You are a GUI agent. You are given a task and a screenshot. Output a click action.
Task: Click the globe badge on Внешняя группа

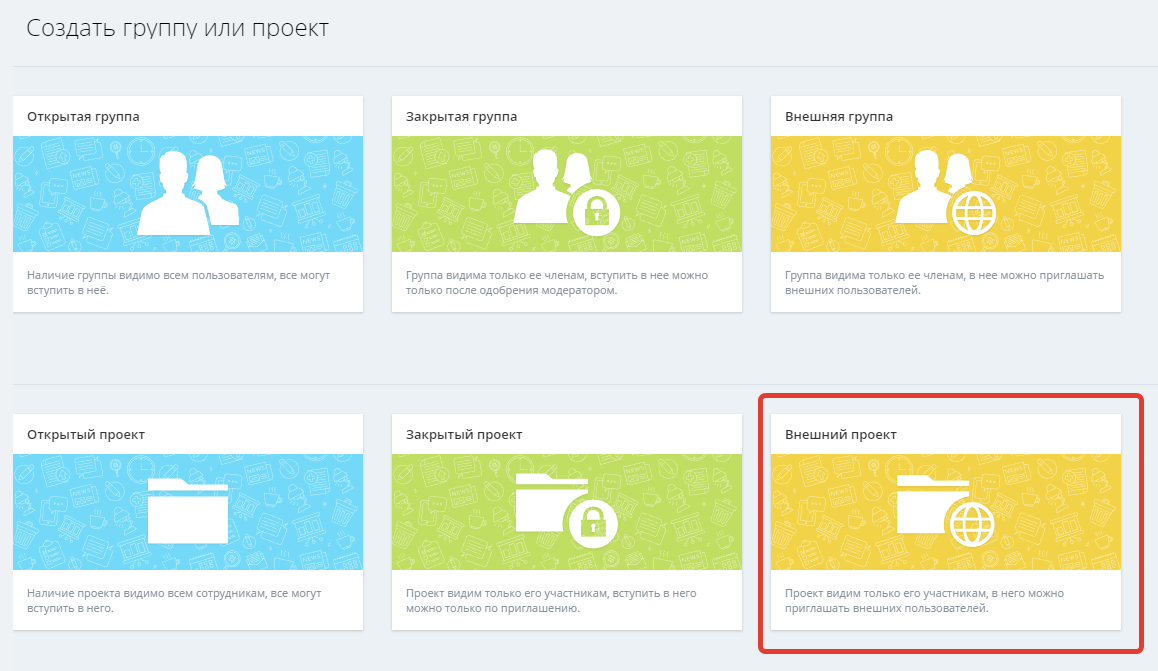click(x=974, y=211)
